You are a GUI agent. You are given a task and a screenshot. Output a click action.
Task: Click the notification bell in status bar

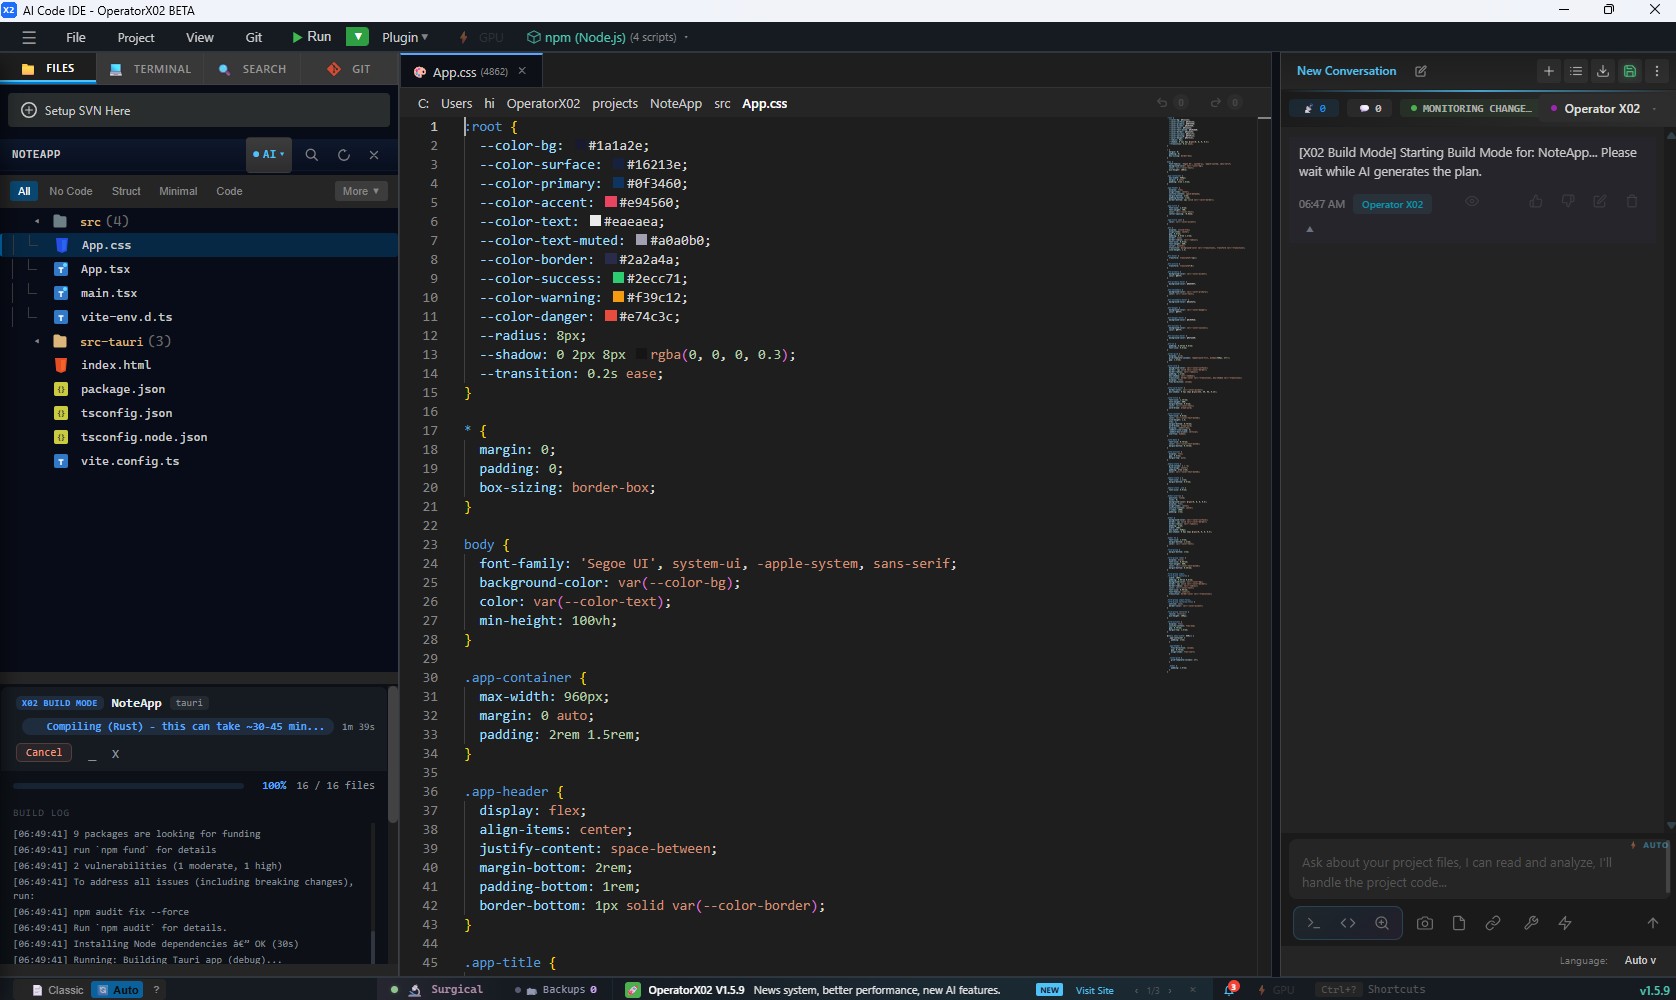(1230, 990)
